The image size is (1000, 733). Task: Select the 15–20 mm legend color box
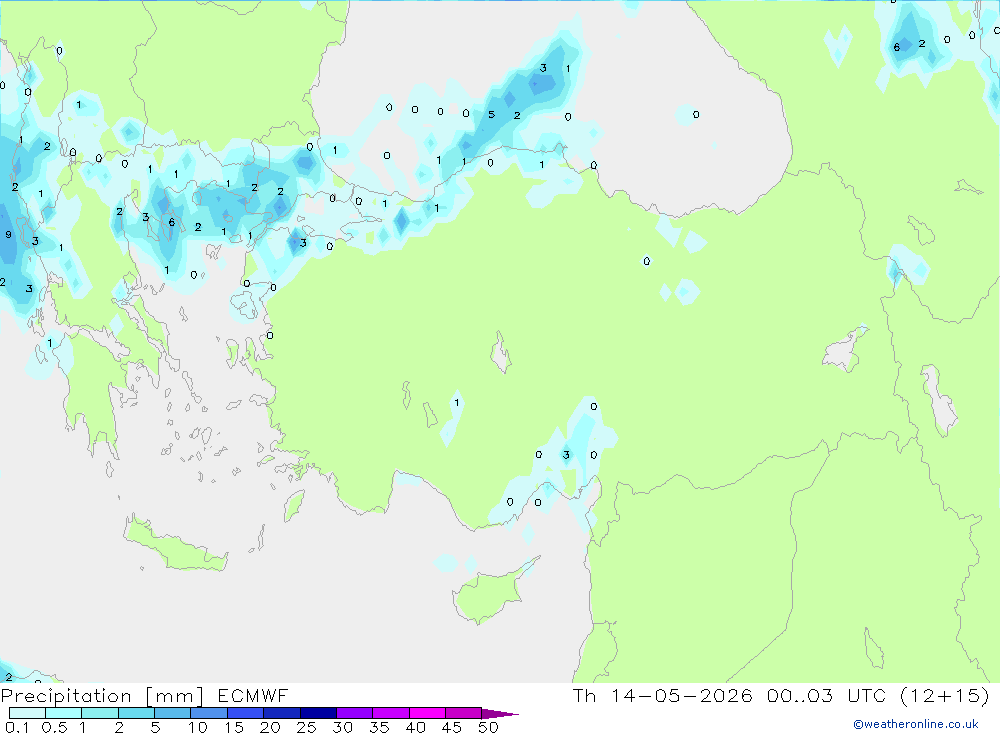pyautogui.click(x=245, y=713)
